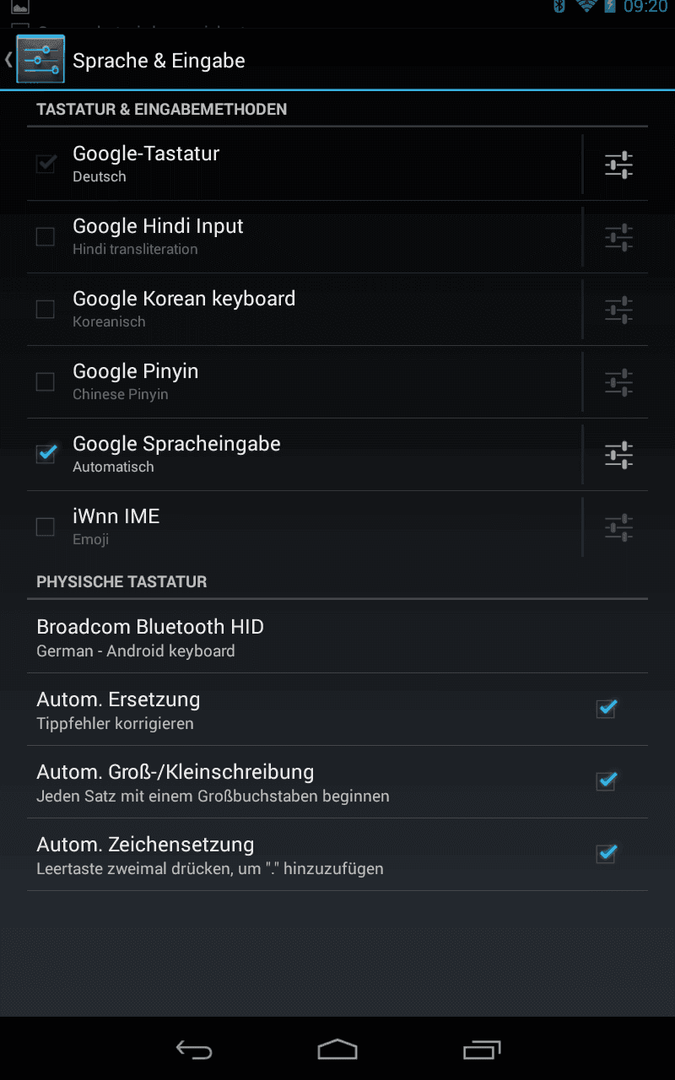Enable the Google Hindi Input checkbox

tap(45, 237)
